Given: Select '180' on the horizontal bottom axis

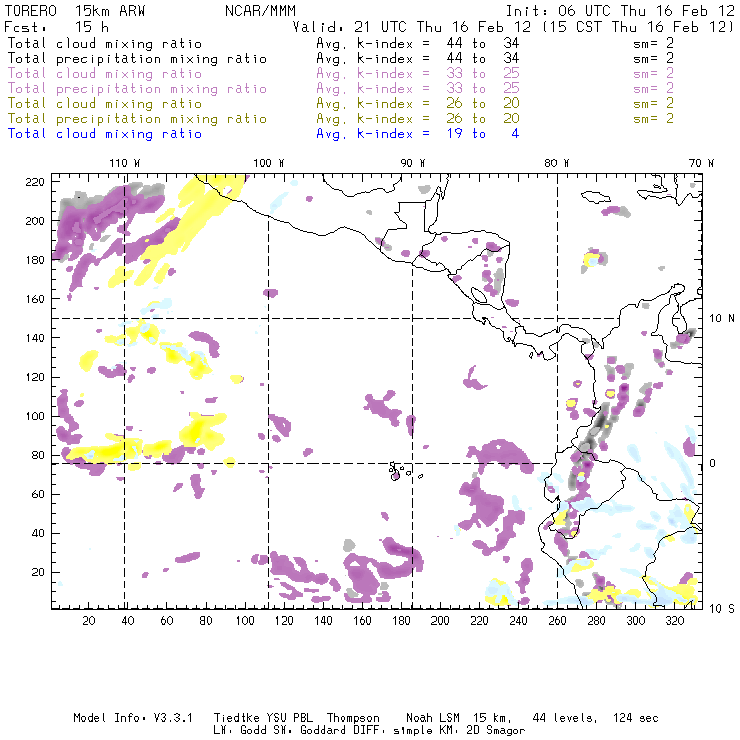Looking at the screenshot, I should (401, 621).
